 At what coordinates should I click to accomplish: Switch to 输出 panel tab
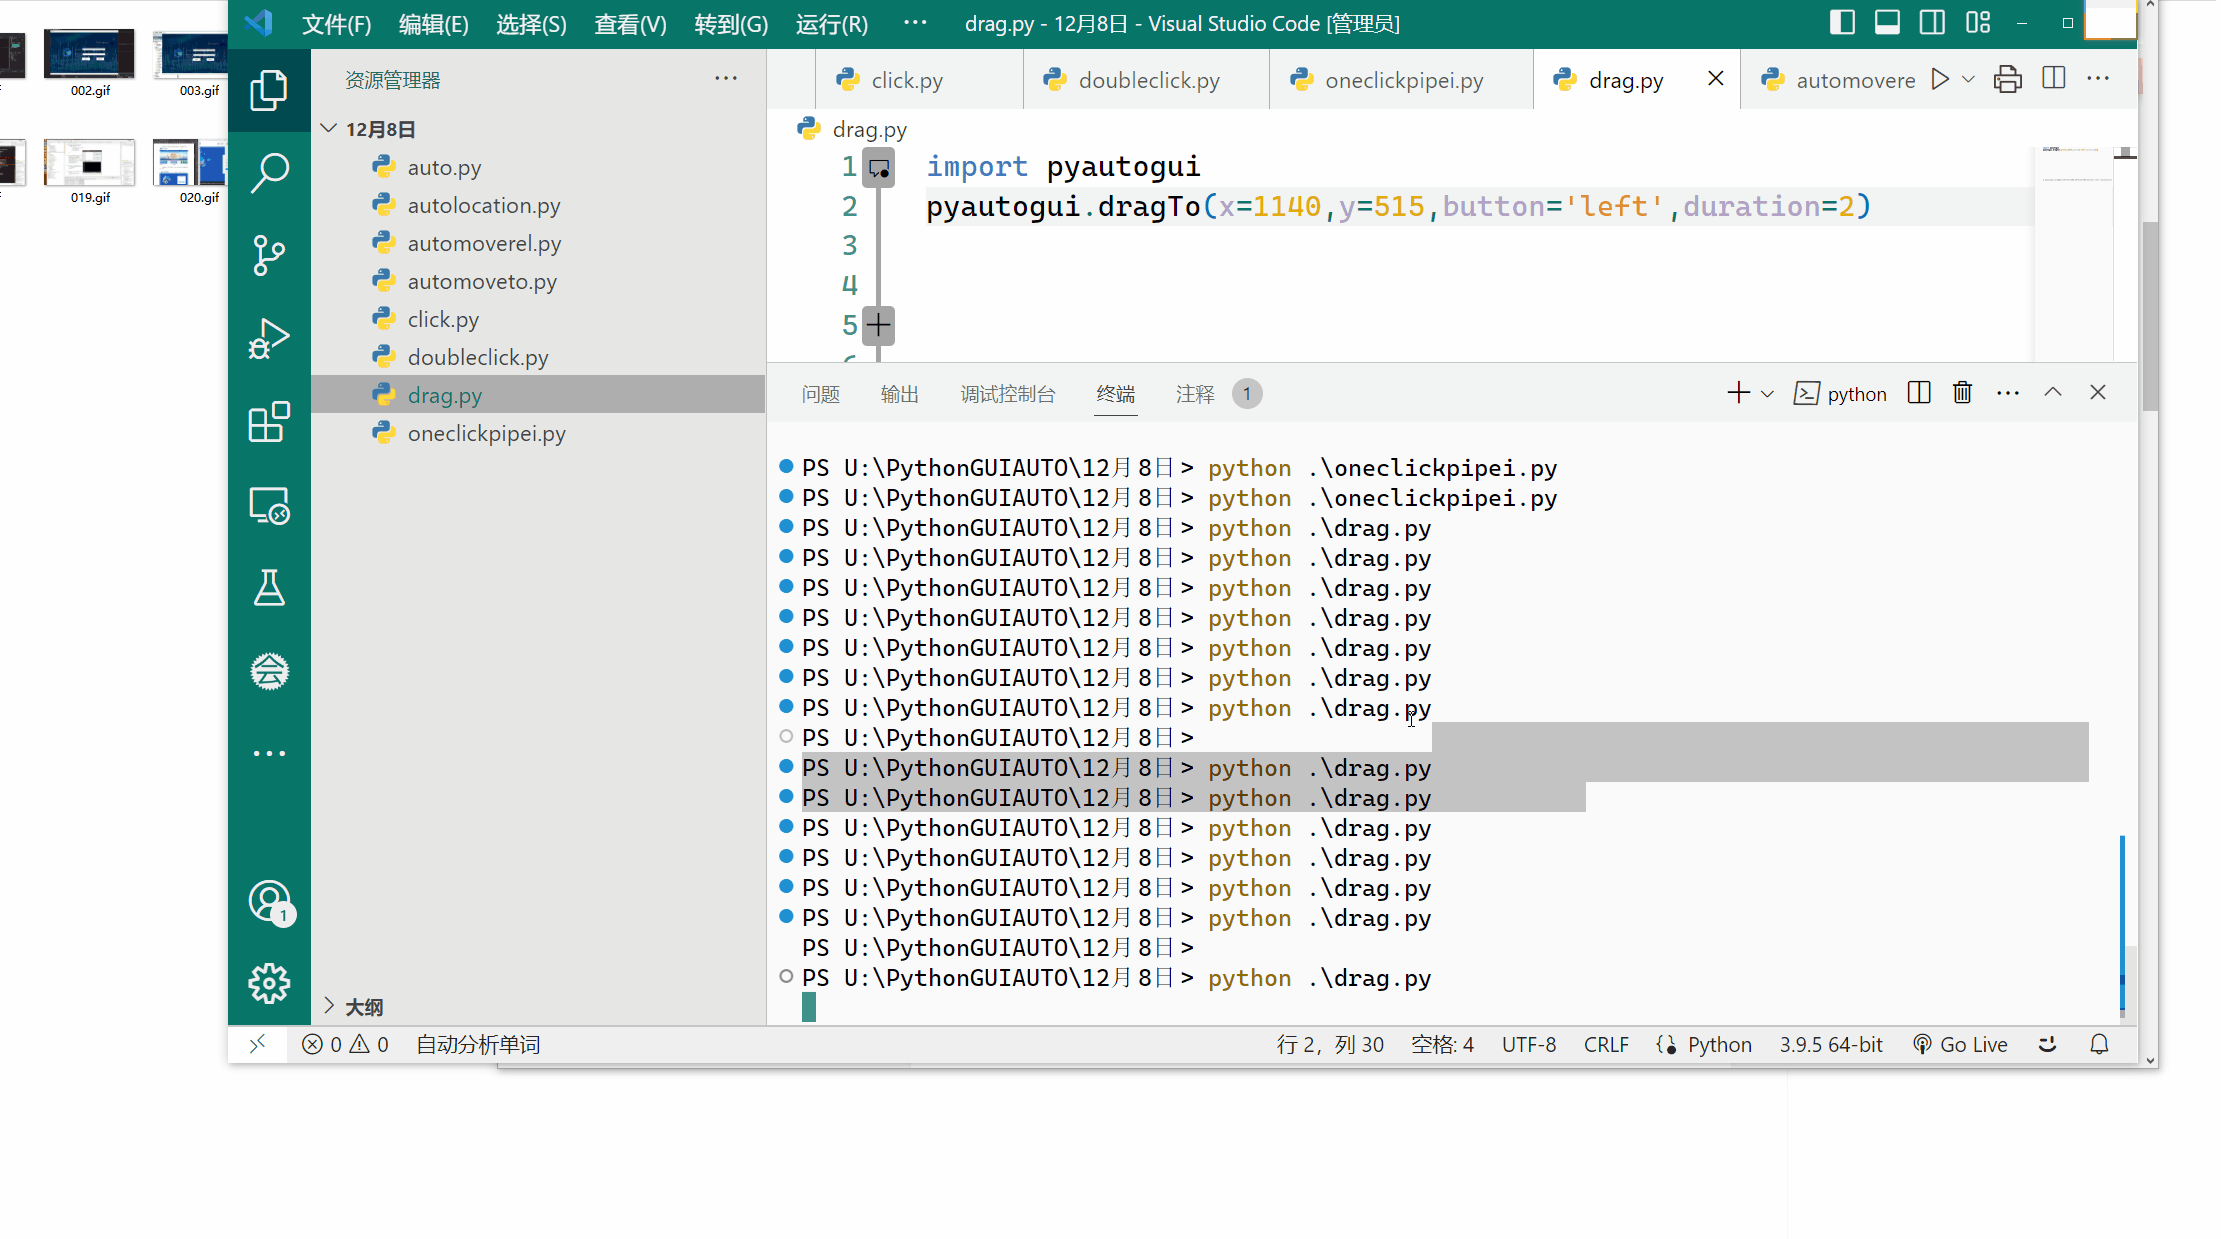(x=899, y=394)
